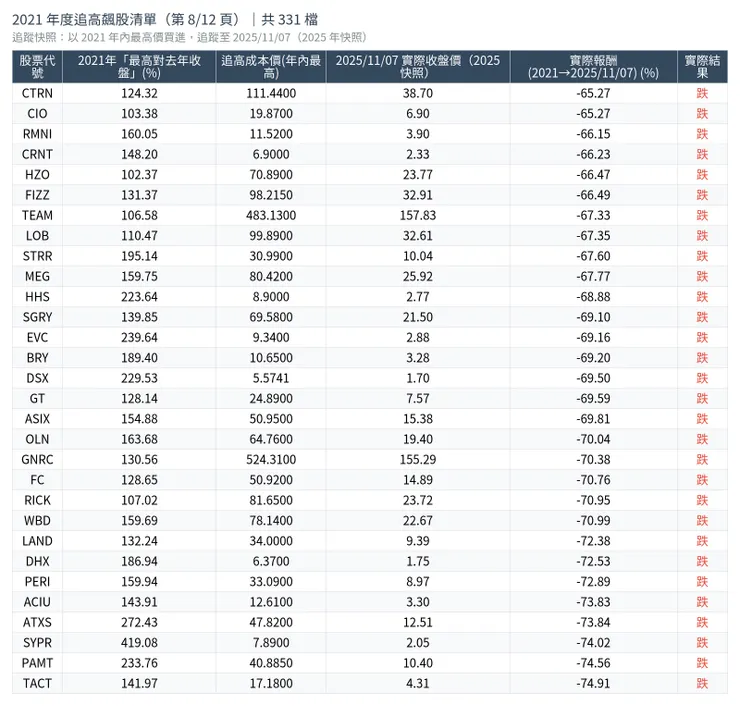The image size is (740, 706).
Task: Select ticker CIO
Action: pos(37,114)
